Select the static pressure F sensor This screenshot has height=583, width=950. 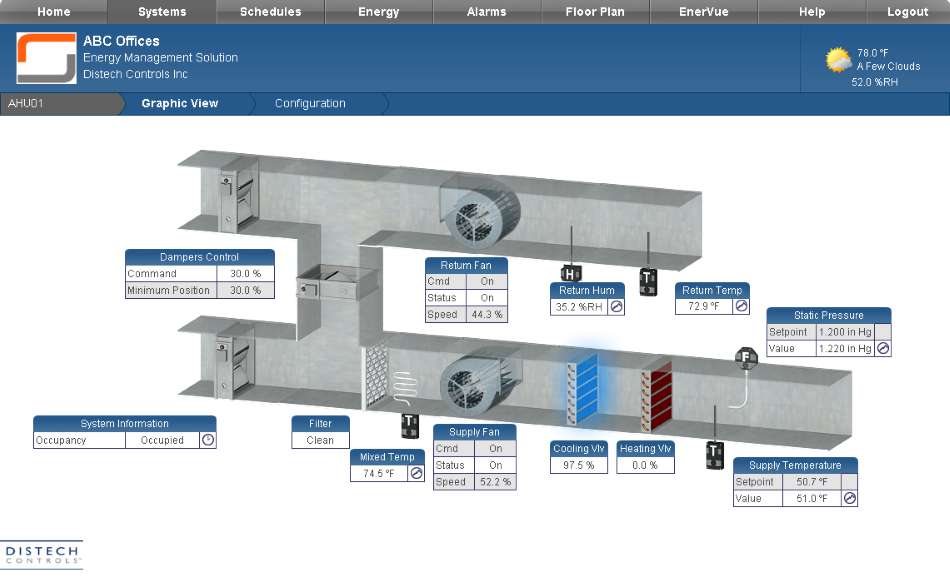pyautogui.click(x=745, y=356)
